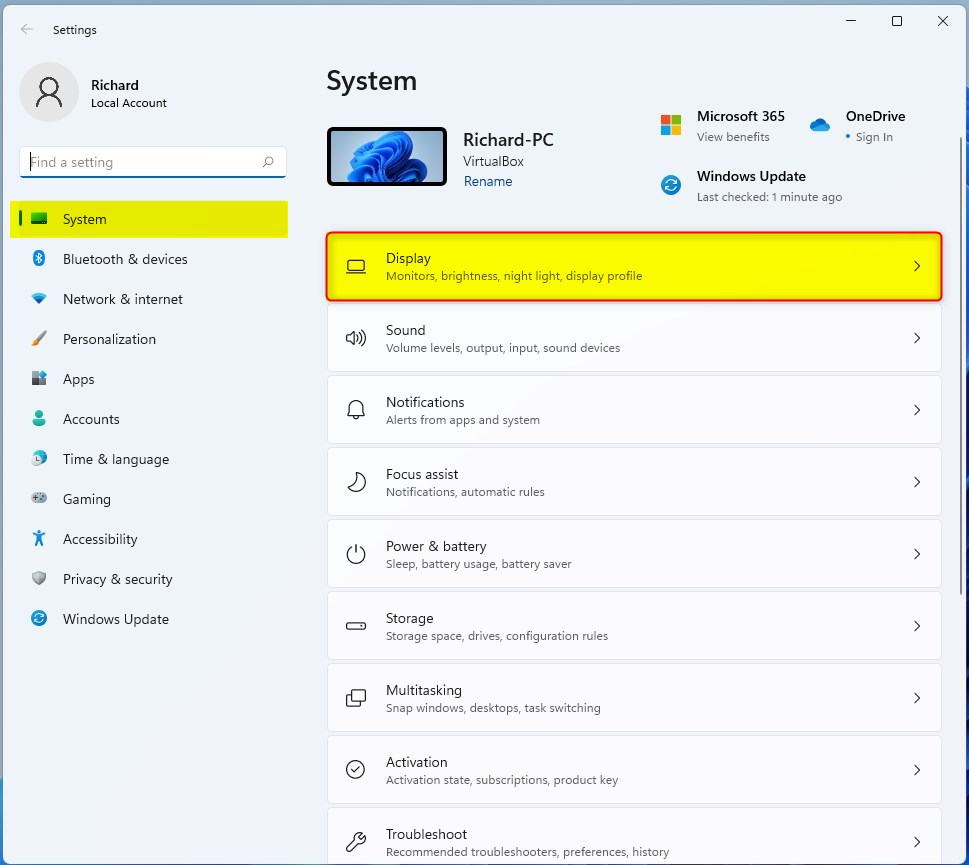The image size is (969, 865).
Task: Open the Network & internet section
Action: (122, 299)
